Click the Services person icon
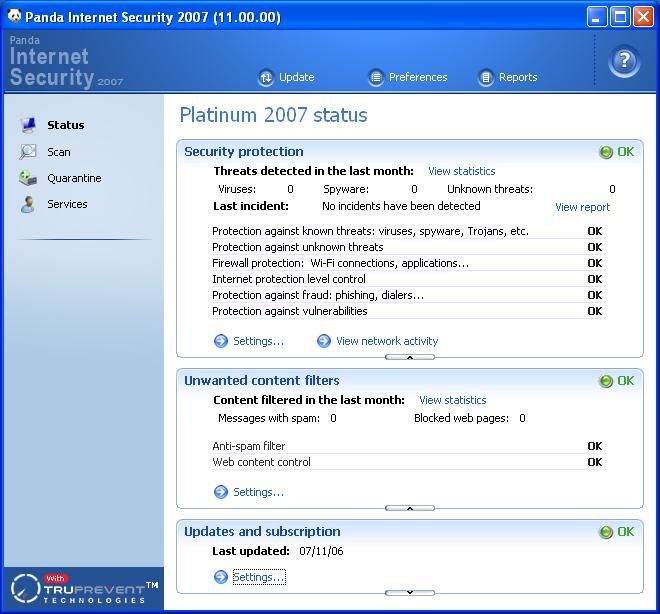This screenshot has width=660, height=614. (x=28, y=204)
